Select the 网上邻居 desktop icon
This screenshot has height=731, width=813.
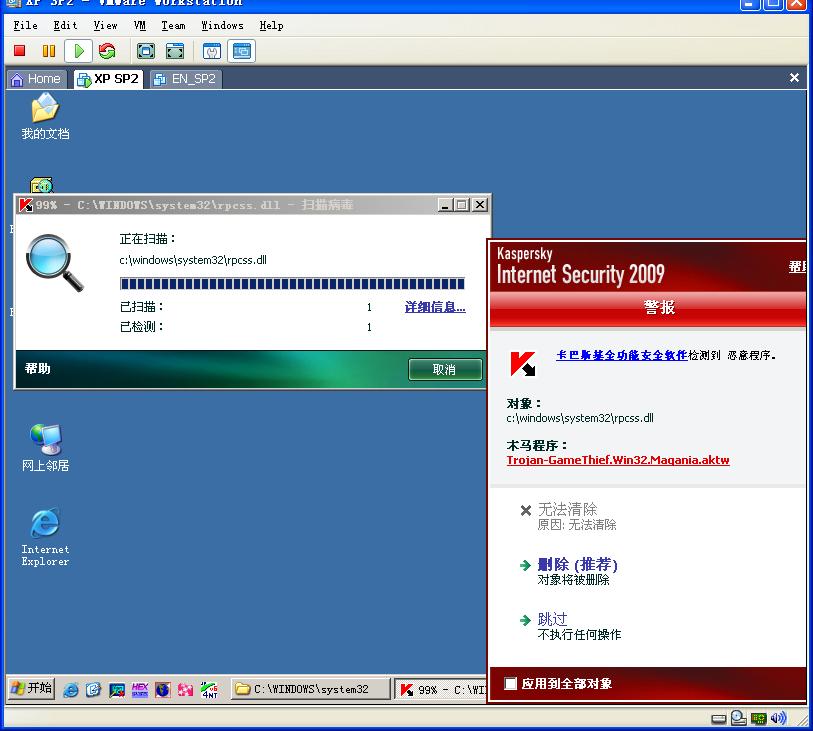pyautogui.click(x=45, y=448)
